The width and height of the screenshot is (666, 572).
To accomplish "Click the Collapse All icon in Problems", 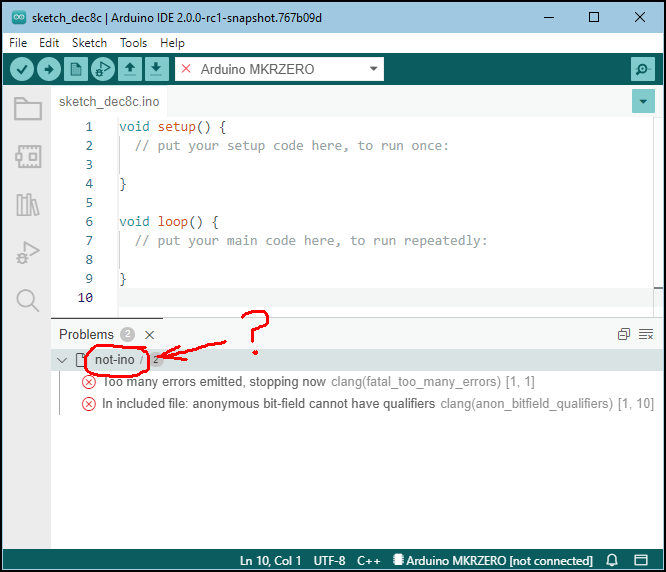I will (624, 334).
